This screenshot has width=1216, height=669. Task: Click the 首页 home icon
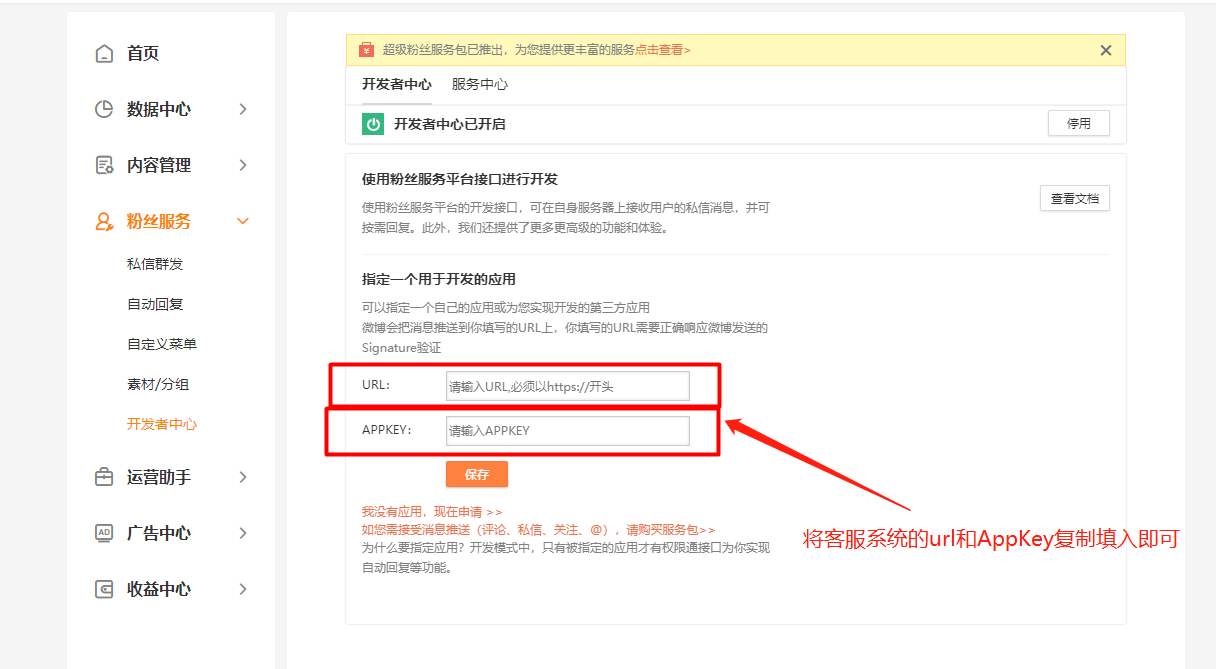(104, 53)
